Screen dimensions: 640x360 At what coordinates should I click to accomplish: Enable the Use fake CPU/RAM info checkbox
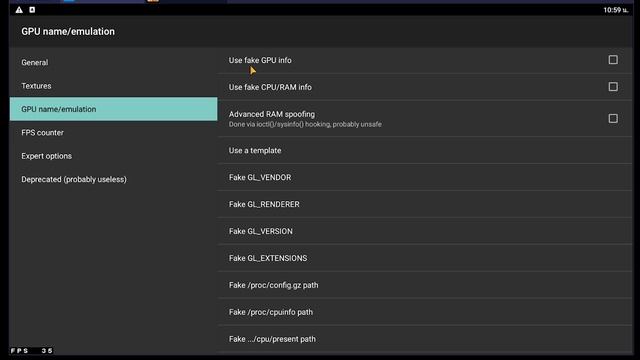click(x=613, y=87)
